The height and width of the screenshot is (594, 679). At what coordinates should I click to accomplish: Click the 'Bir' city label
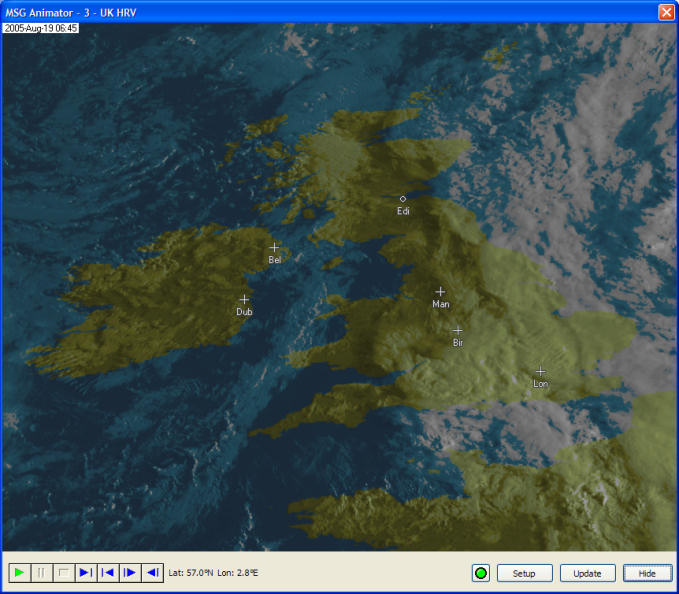458,343
